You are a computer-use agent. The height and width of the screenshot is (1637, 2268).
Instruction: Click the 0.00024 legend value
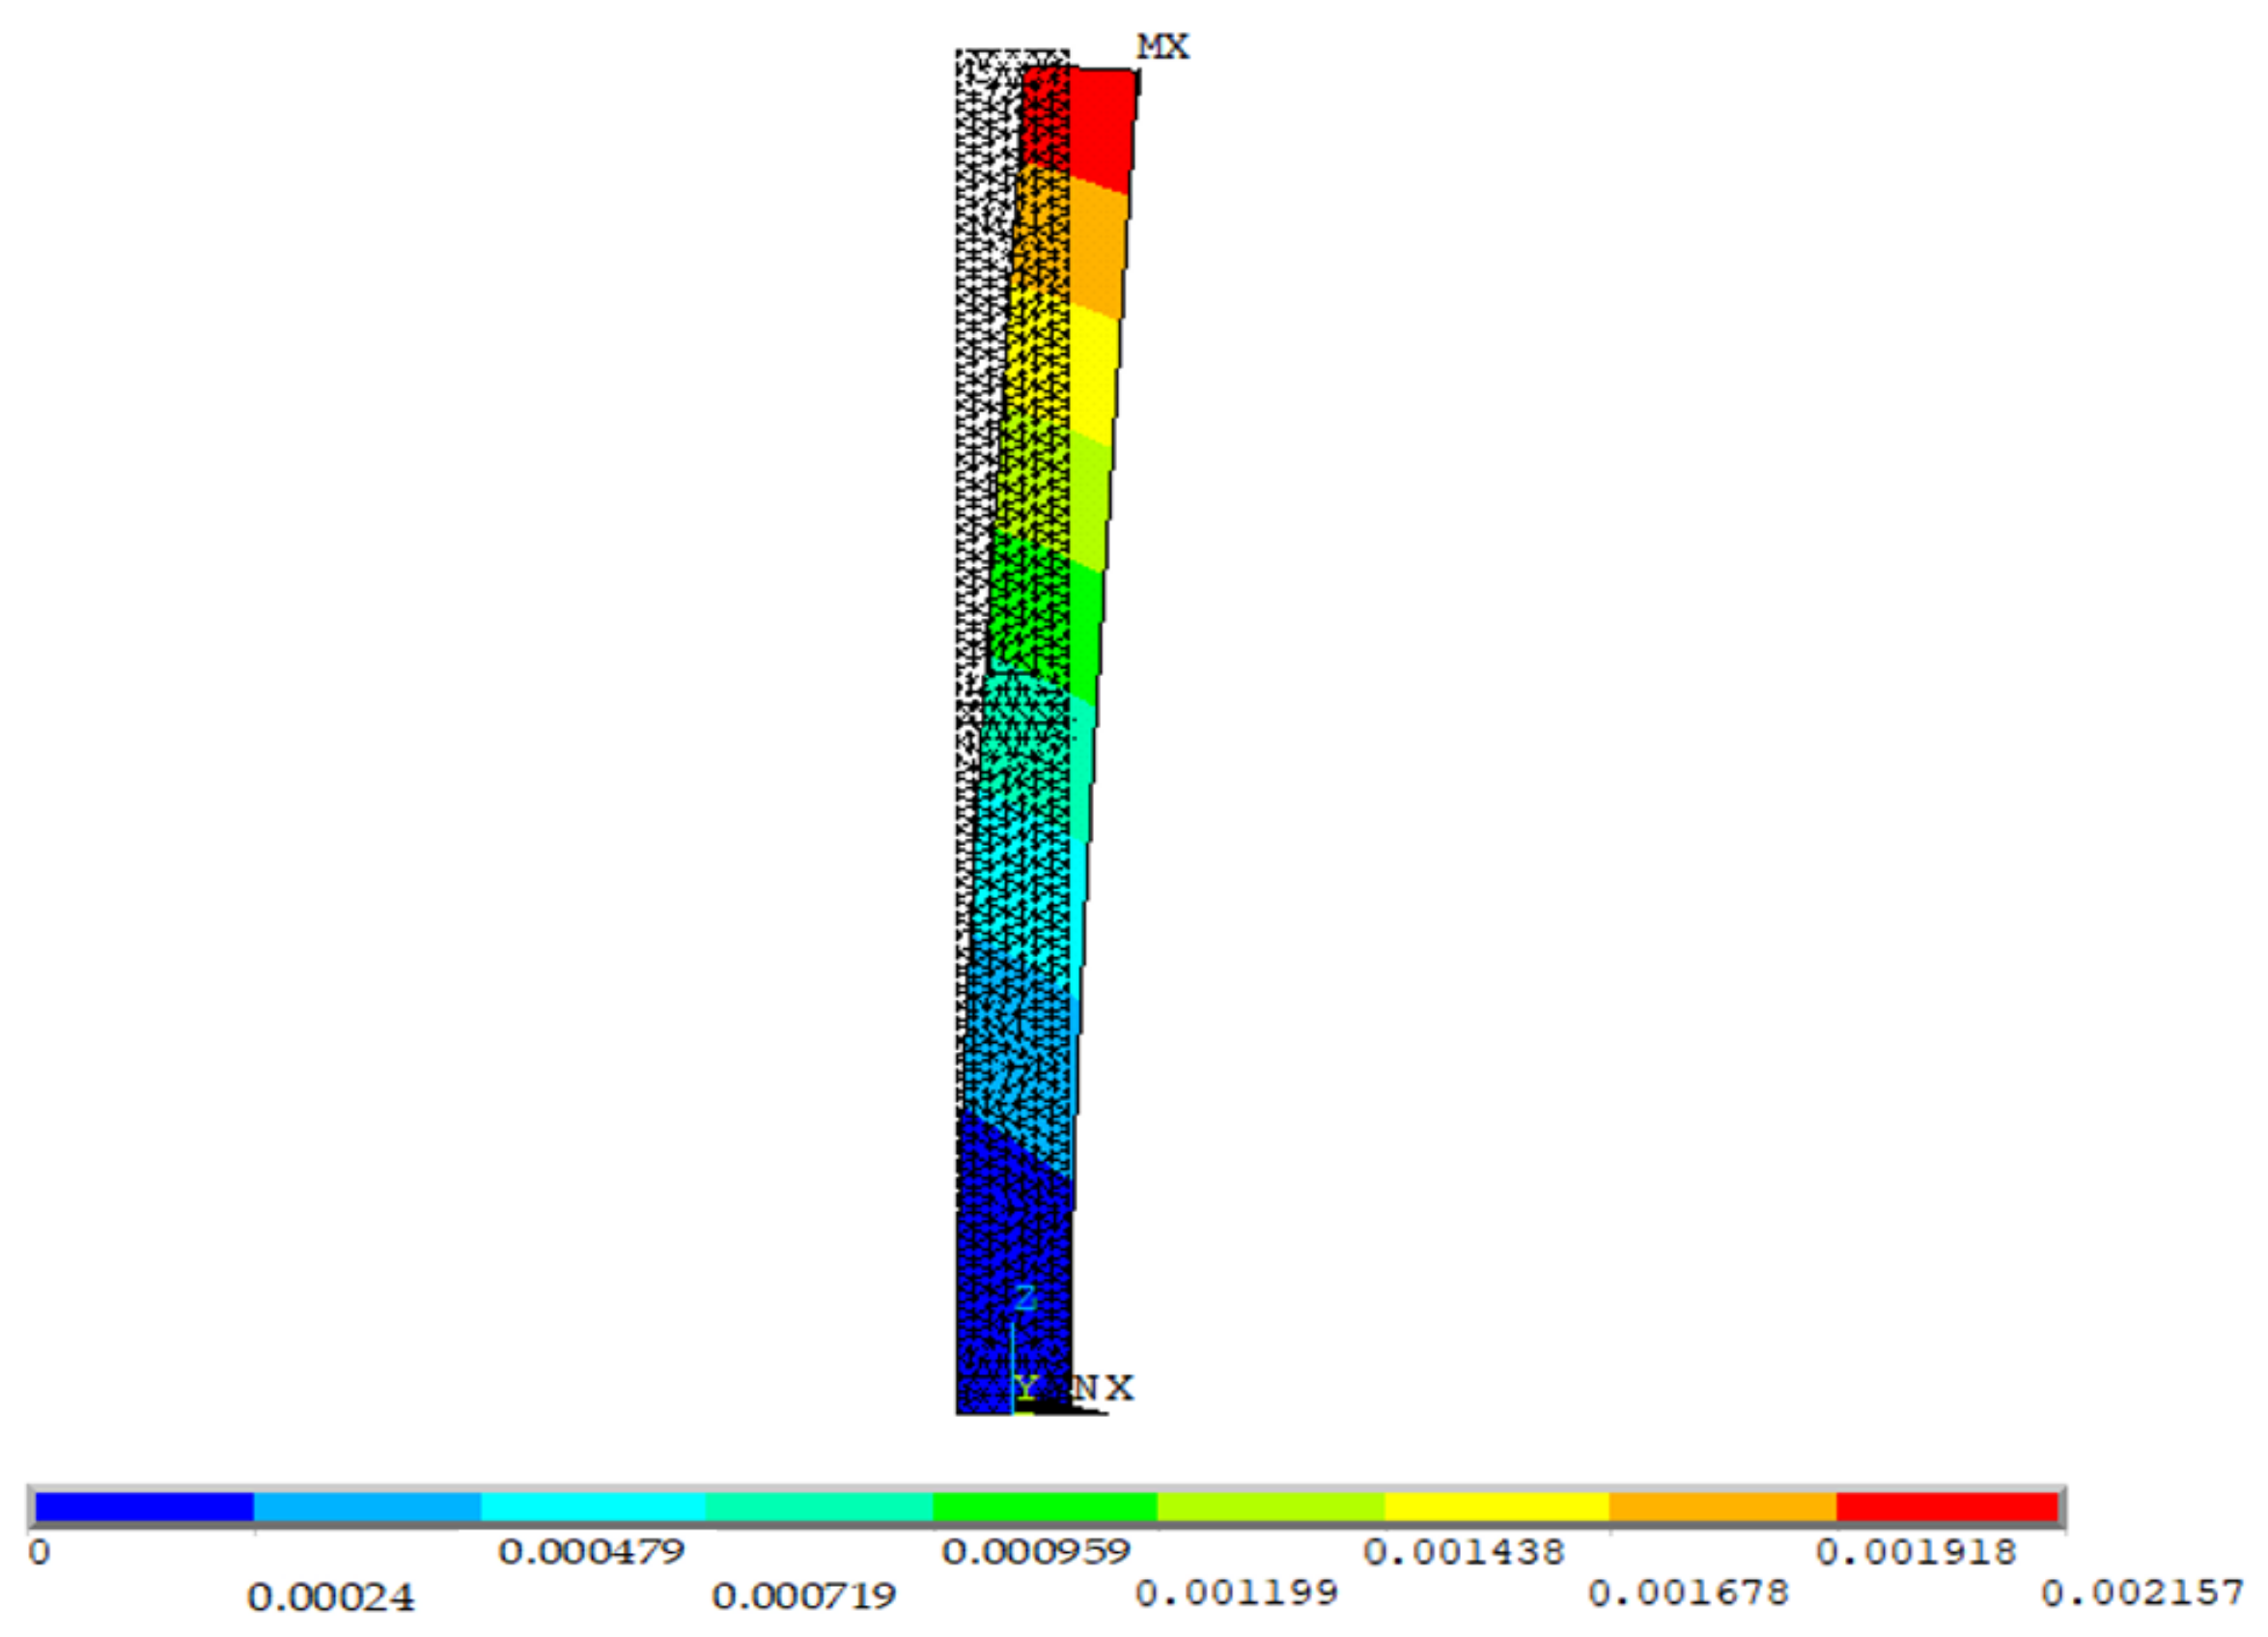(330, 1598)
